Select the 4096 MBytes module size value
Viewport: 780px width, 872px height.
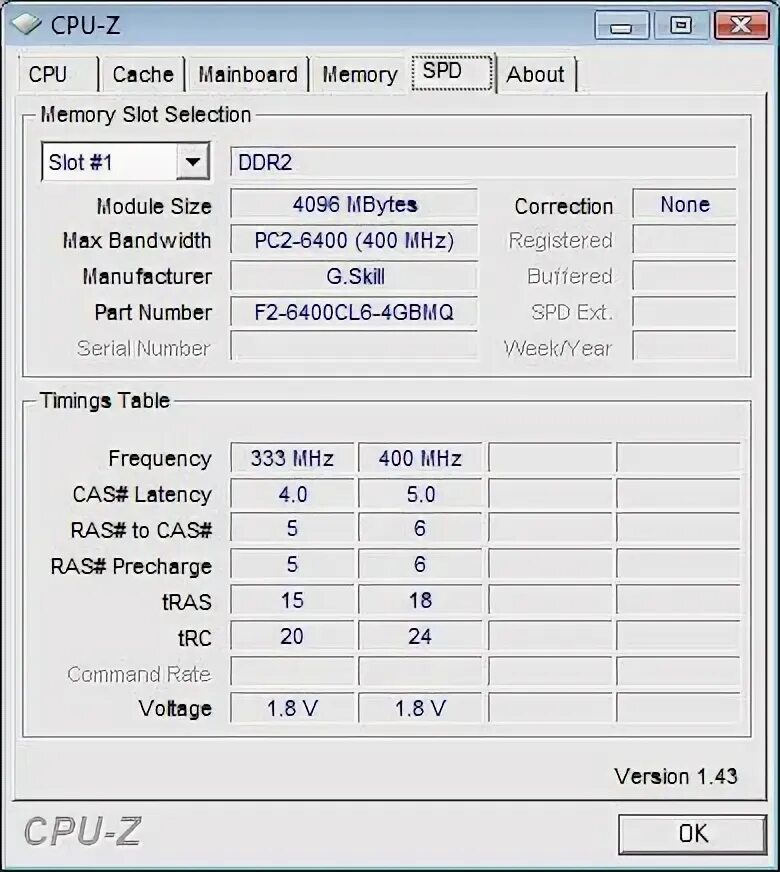(x=354, y=204)
